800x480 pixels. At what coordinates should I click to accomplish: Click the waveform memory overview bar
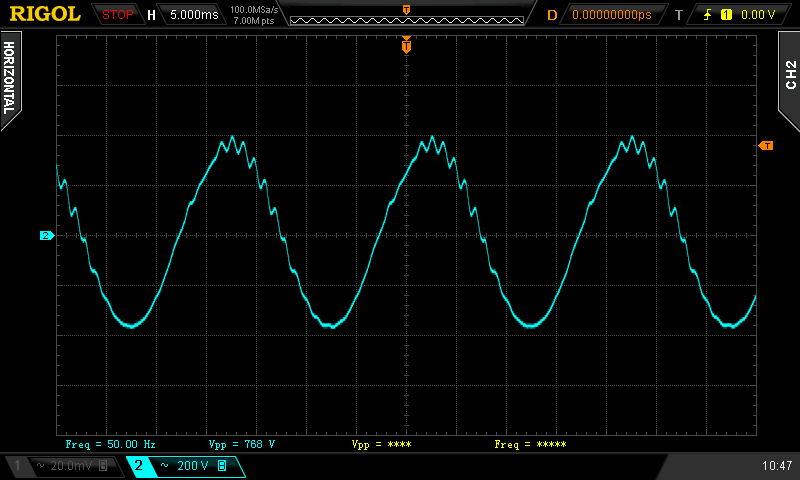pos(405,20)
